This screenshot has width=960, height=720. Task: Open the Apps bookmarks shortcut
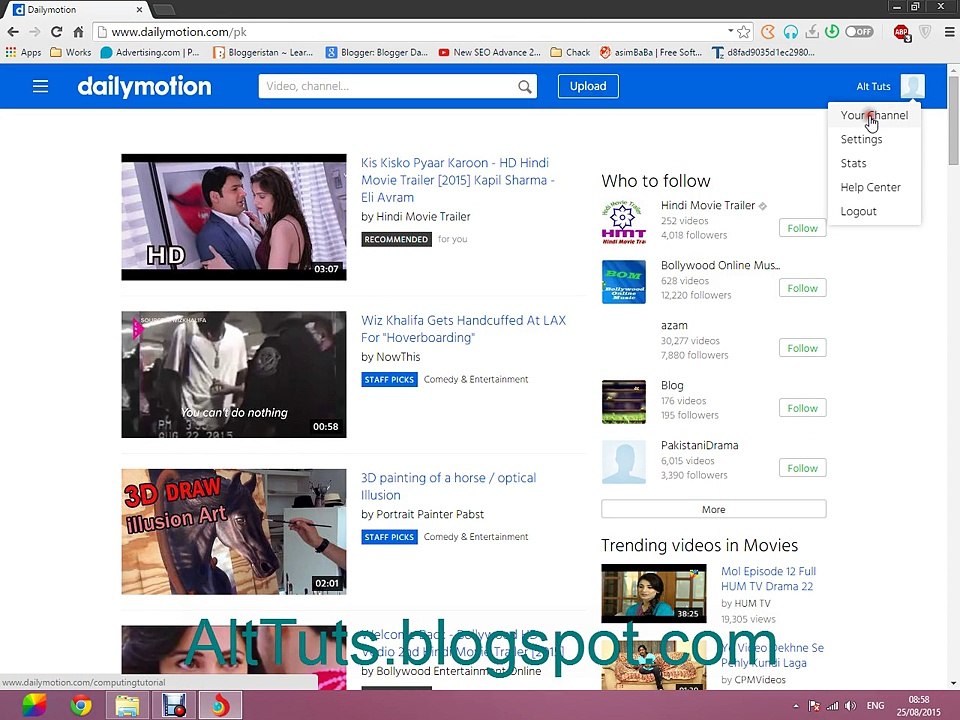23,53
